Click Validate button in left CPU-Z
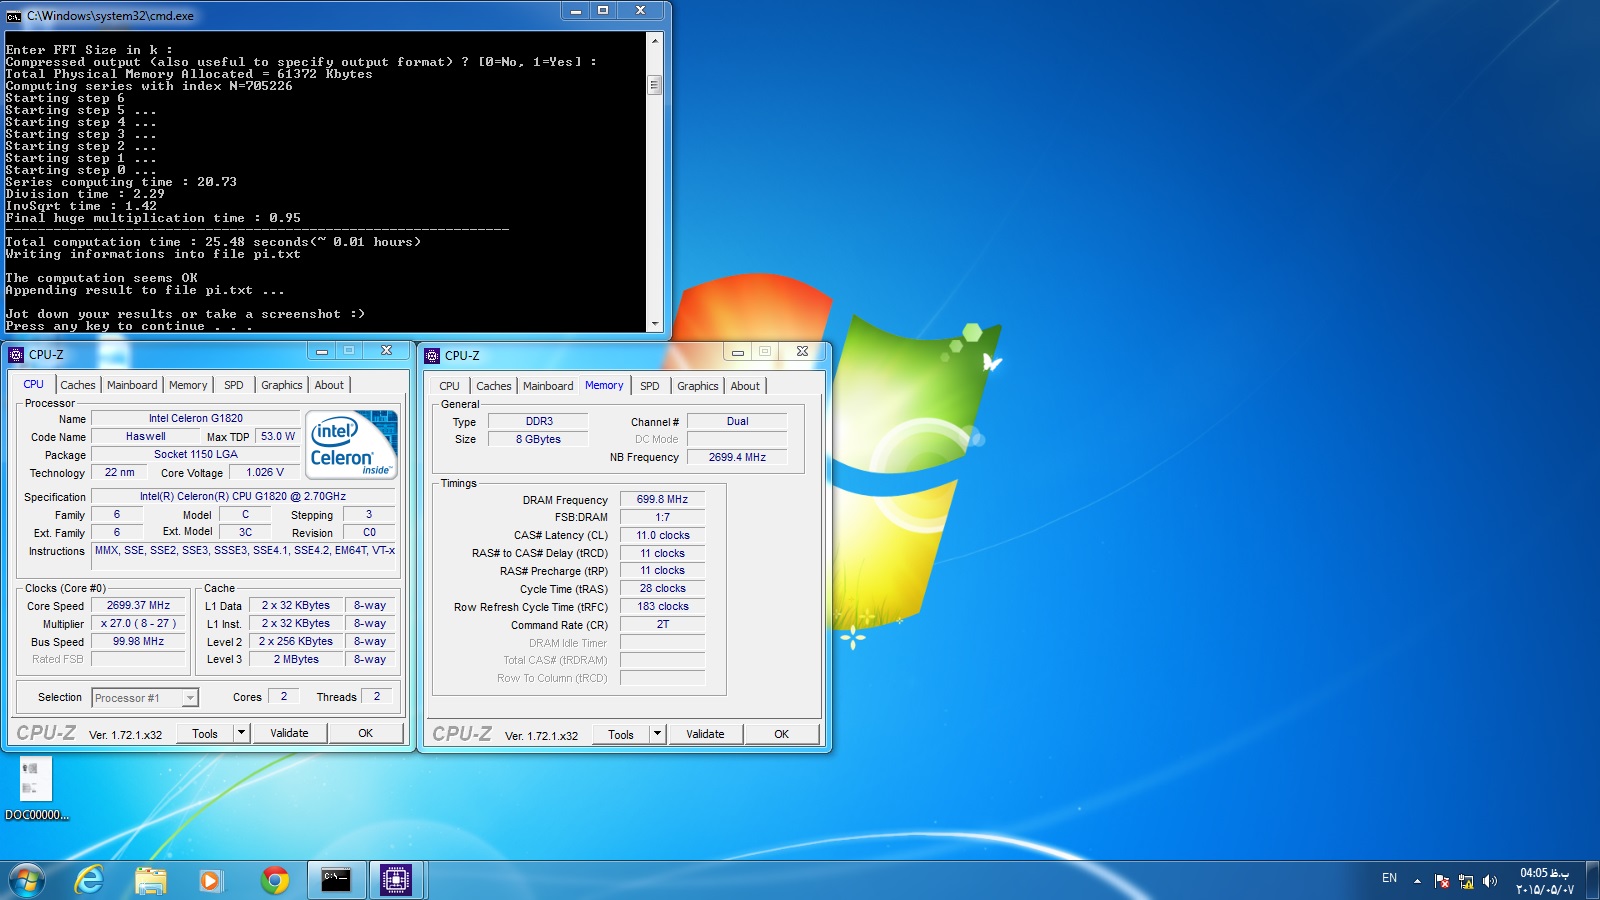The width and height of the screenshot is (1600, 900). [289, 733]
